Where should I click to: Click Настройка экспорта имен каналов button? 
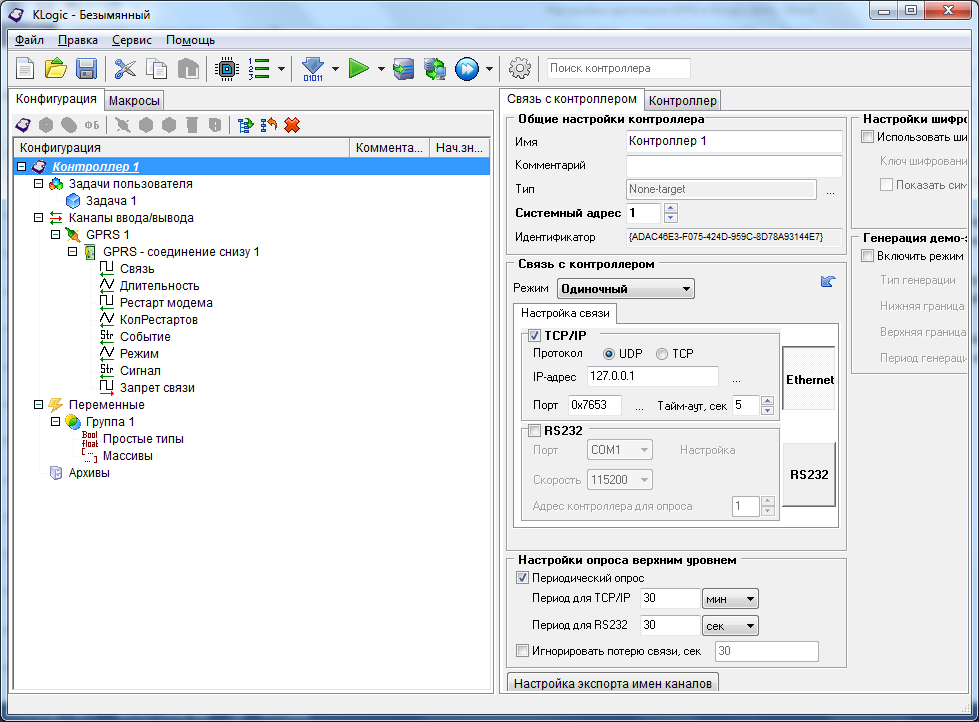tap(614, 684)
